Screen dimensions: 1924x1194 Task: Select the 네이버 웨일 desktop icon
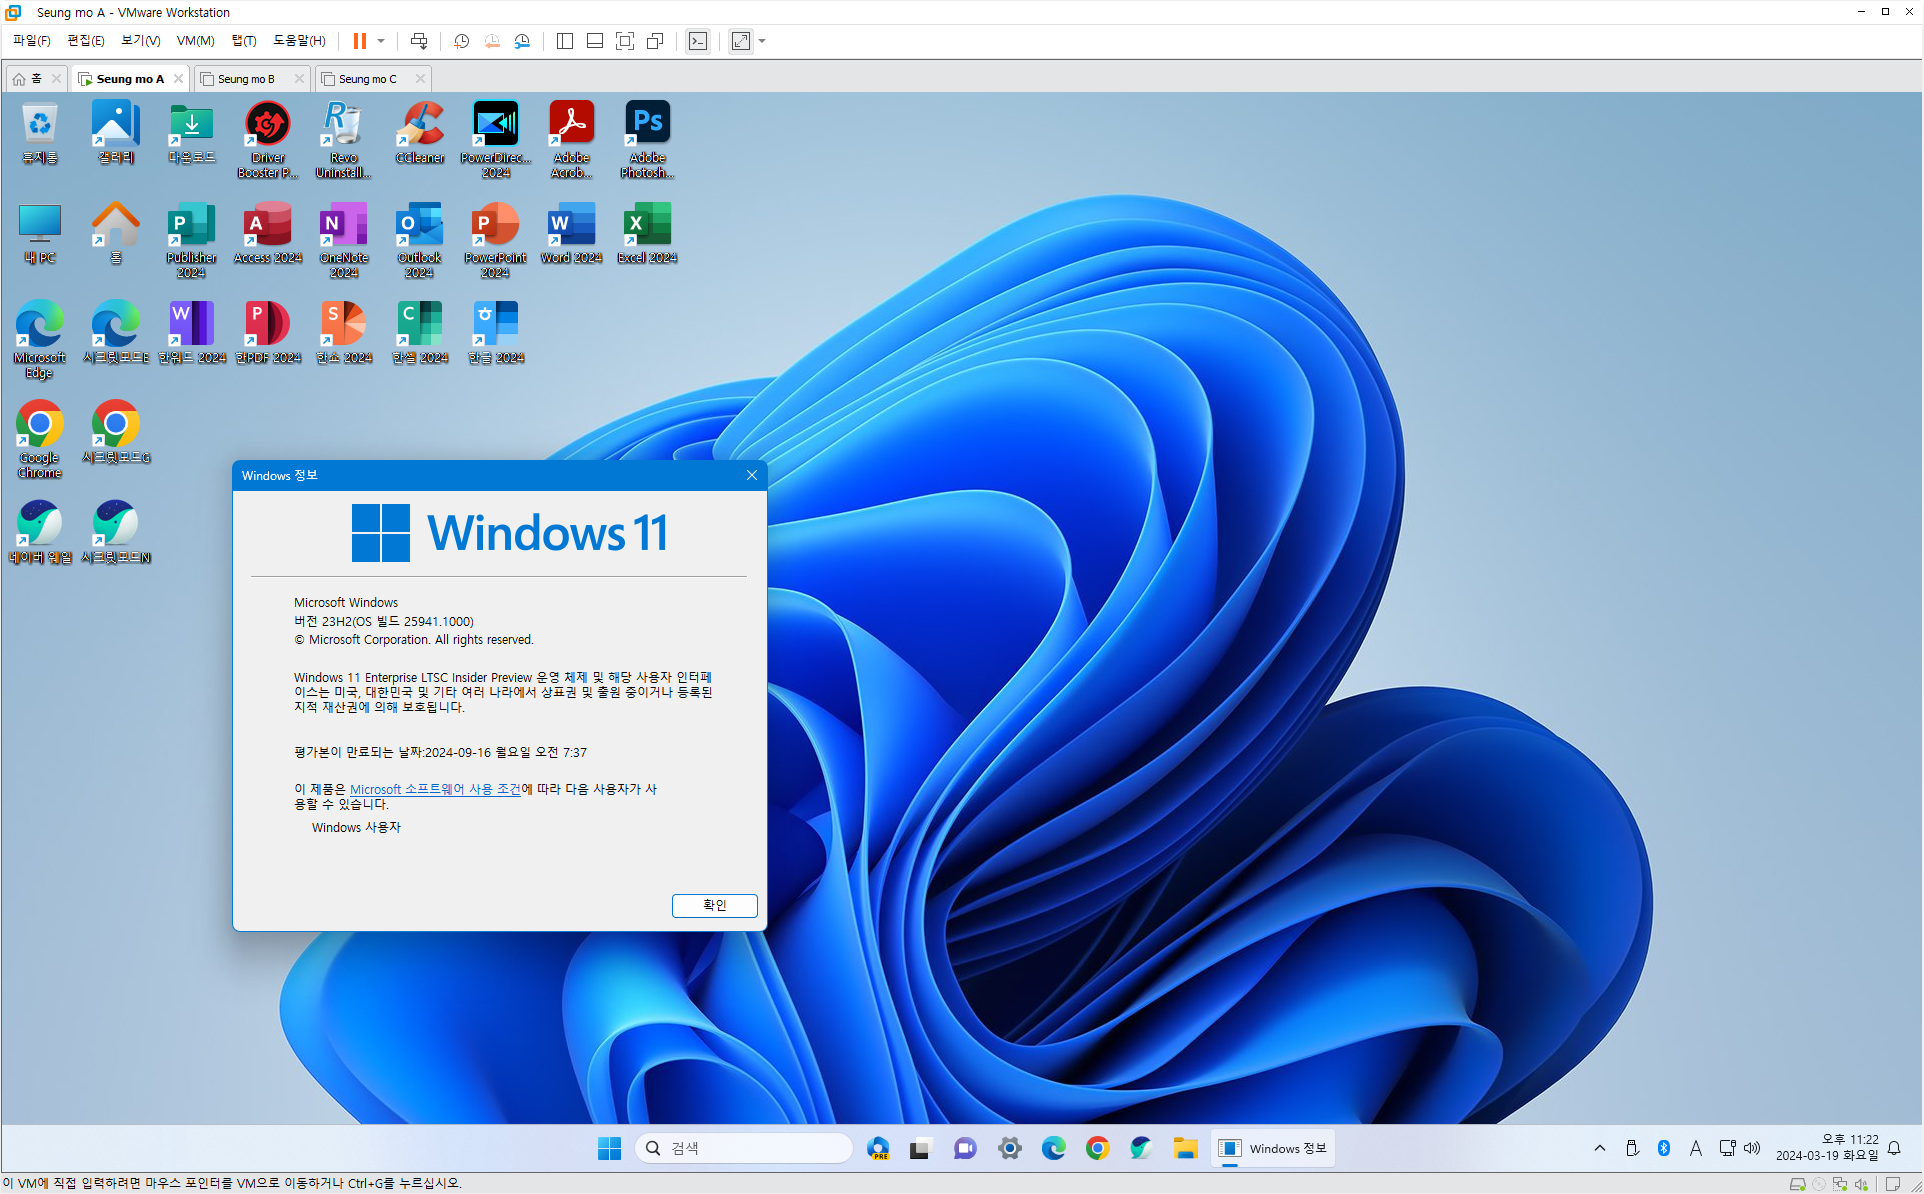(x=40, y=533)
